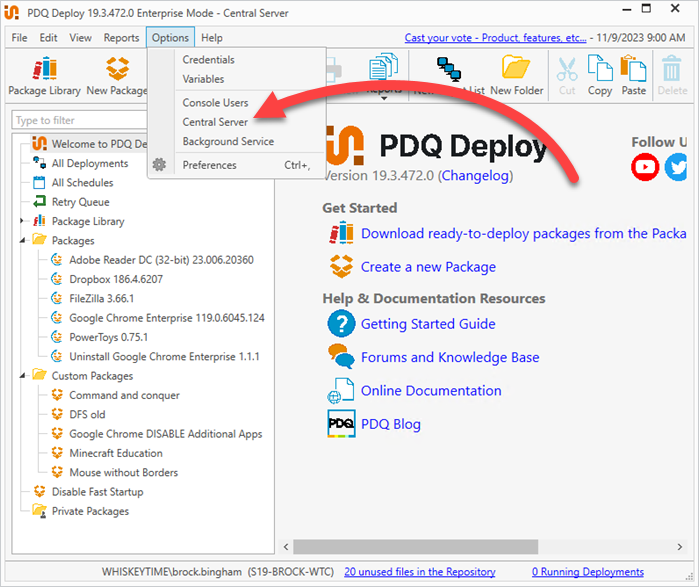Click the New Folder toolbar icon
The height and width of the screenshot is (587, 699).
coord(516,67)
